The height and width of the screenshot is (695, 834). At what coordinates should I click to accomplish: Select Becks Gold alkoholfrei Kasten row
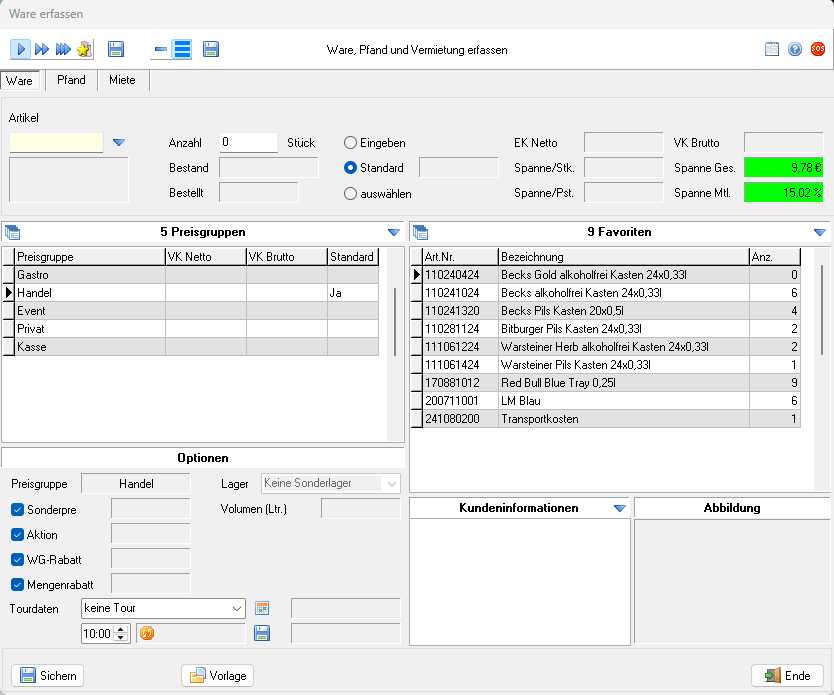point(606,275)
